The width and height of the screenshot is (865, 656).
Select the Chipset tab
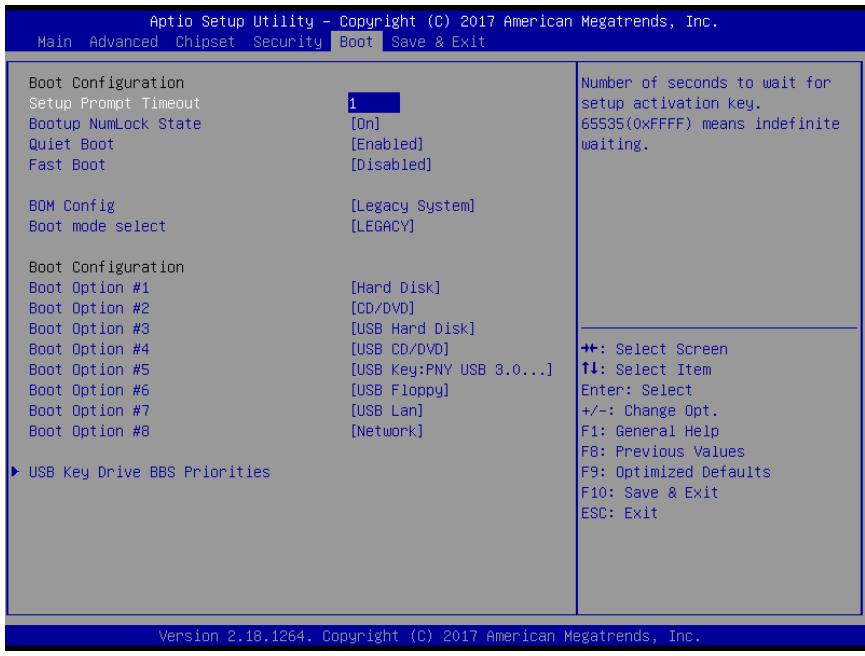205,42
